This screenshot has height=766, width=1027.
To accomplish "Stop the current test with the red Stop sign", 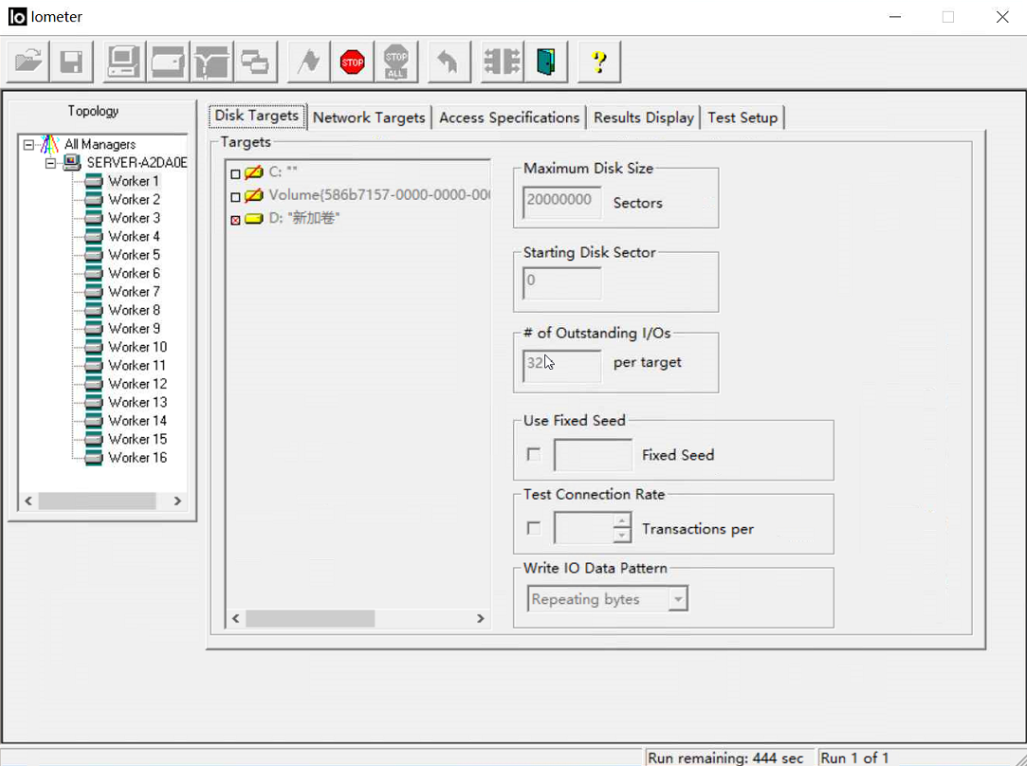I will (352, 62).
